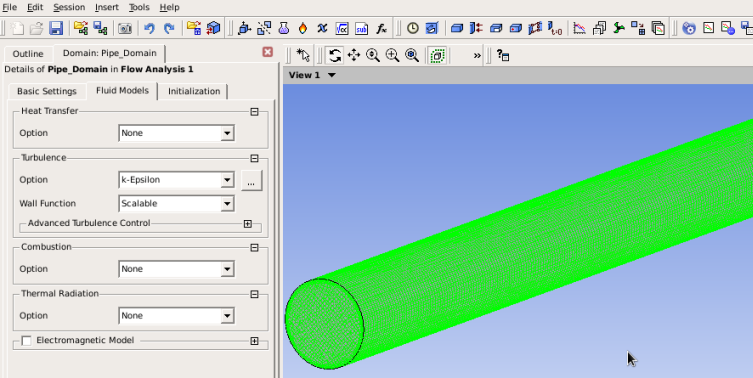Image resolution: width=753 pixels, height=378 pixels.
Task: Collapse the Combustion section
Action: click(255, 248)
